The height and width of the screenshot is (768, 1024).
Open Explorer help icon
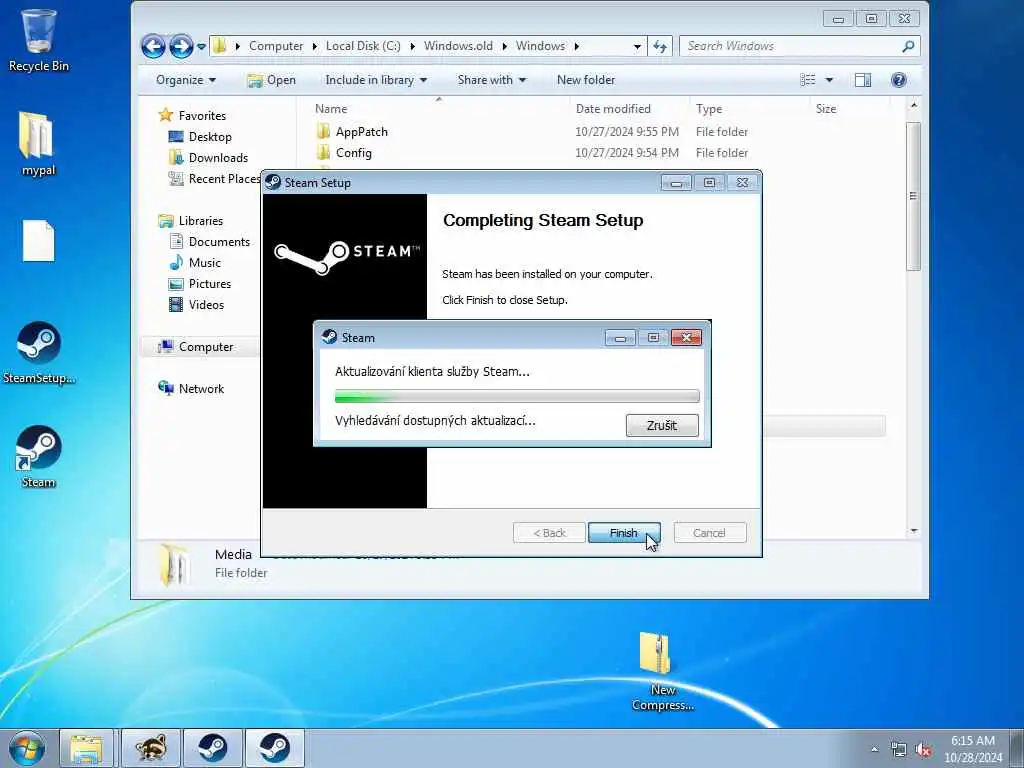(899, 80)
